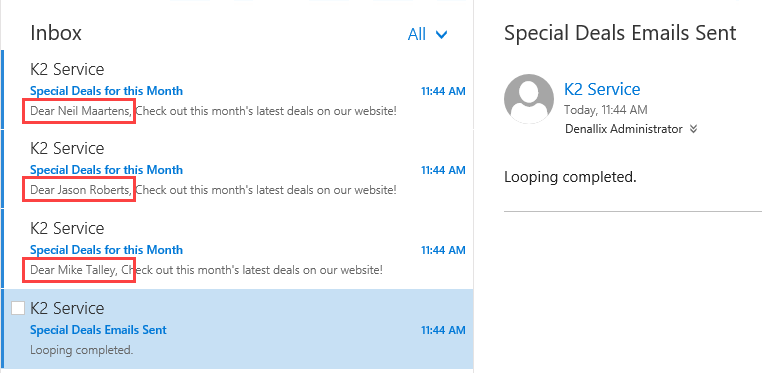
Task: Open the email addressed to Neil Maartens
Action: coord(237,90)
